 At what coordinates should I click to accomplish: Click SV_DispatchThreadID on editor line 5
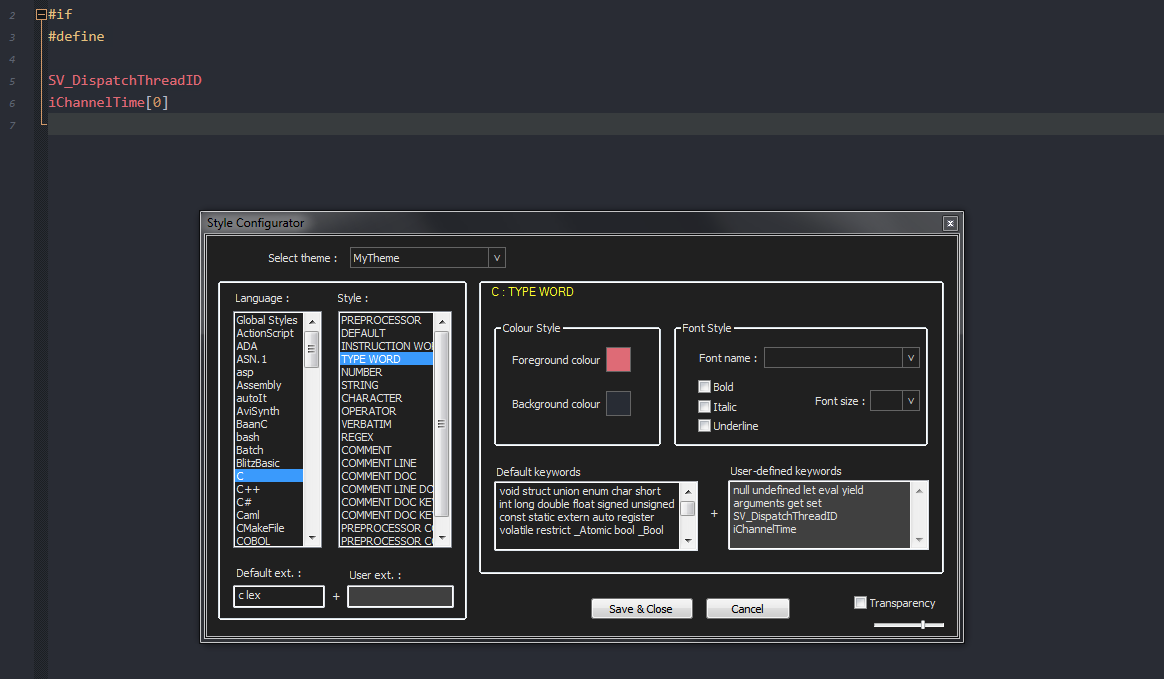[x=125, y=80]
